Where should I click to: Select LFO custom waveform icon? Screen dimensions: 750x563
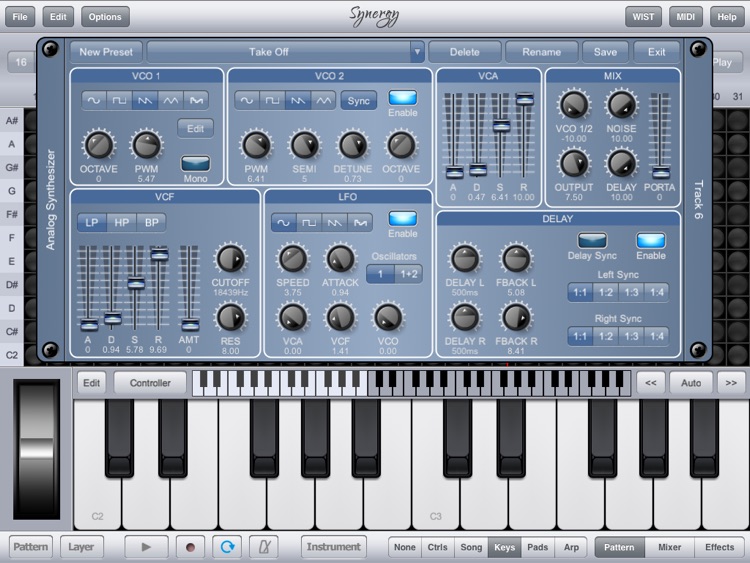(360, 223)
